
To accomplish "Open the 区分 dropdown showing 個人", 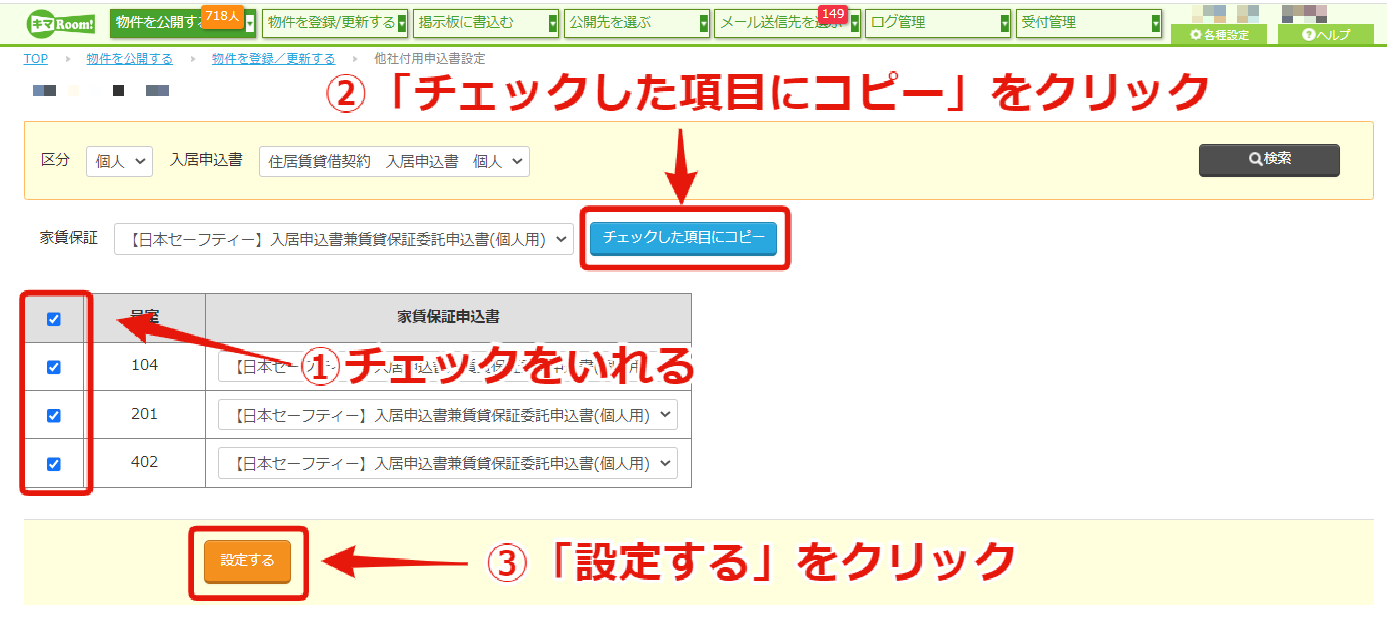I will coord(119,161).
